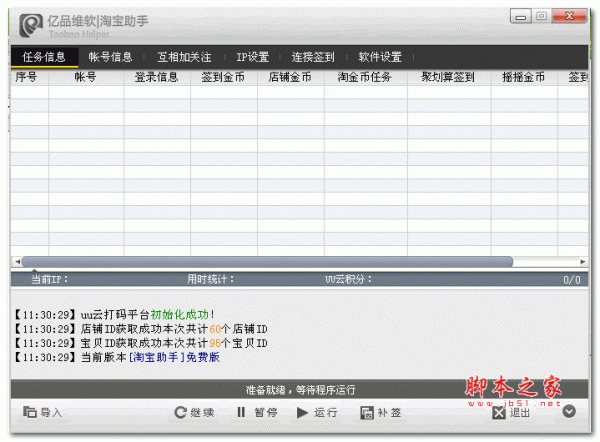Click the 亿品维软 app logo icon

coord(31,25)
